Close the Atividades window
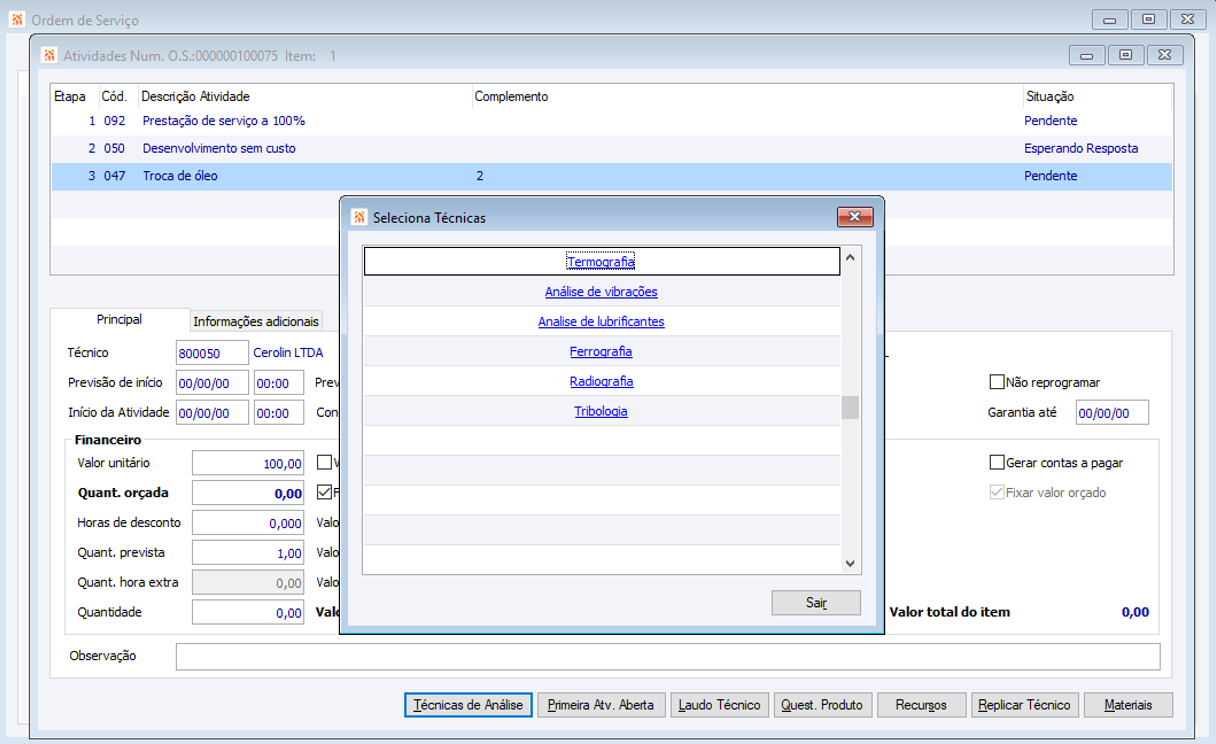1216x744 pixels. pyautogui.click(x=1165, y=55)
